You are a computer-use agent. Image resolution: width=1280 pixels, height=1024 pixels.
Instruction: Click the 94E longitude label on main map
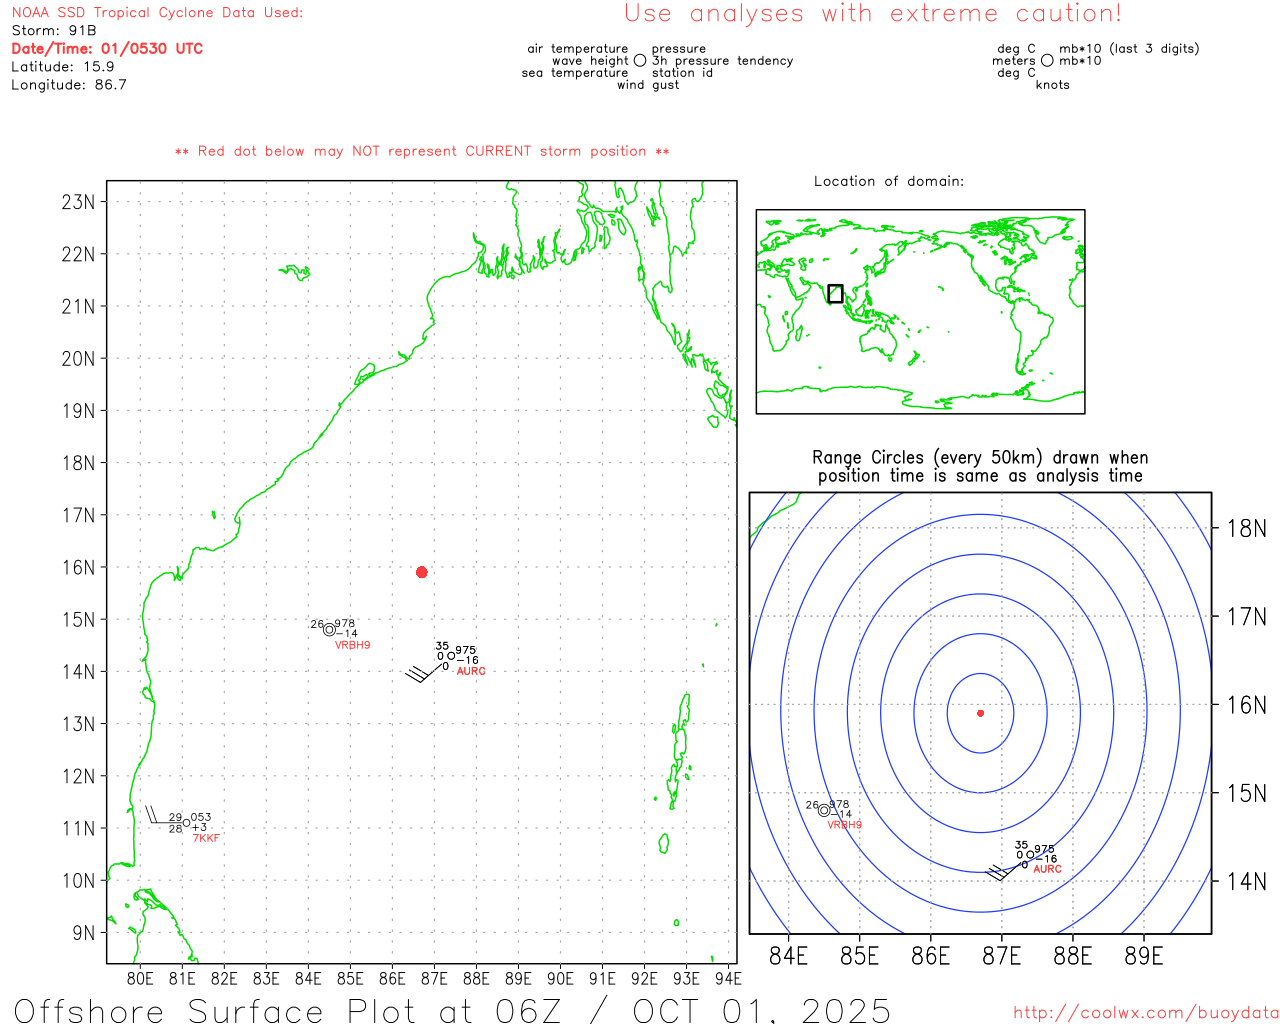[x=728, y=979]
